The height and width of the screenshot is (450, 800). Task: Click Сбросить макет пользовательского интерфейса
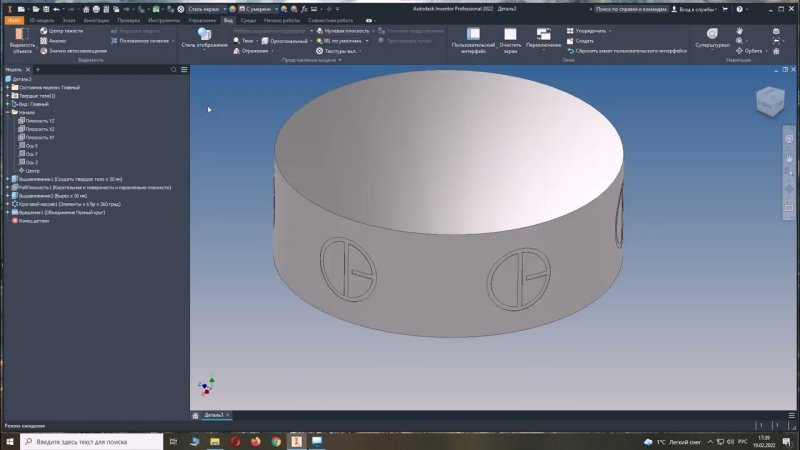pyautogui.click(x=630, y=50)
